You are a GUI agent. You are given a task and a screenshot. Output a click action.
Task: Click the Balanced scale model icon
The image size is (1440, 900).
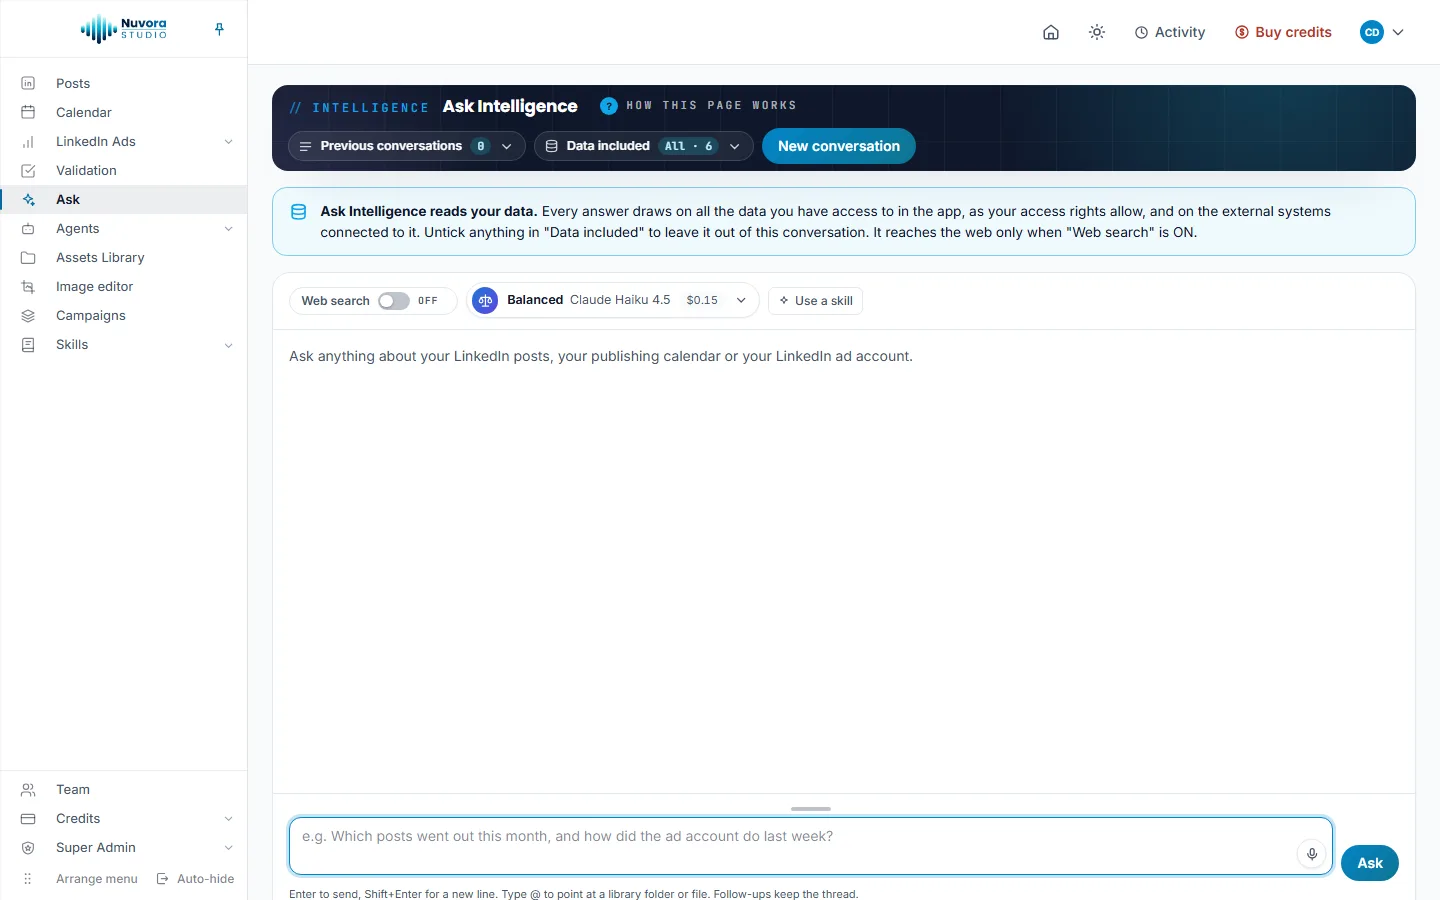(x=485, y=300)
